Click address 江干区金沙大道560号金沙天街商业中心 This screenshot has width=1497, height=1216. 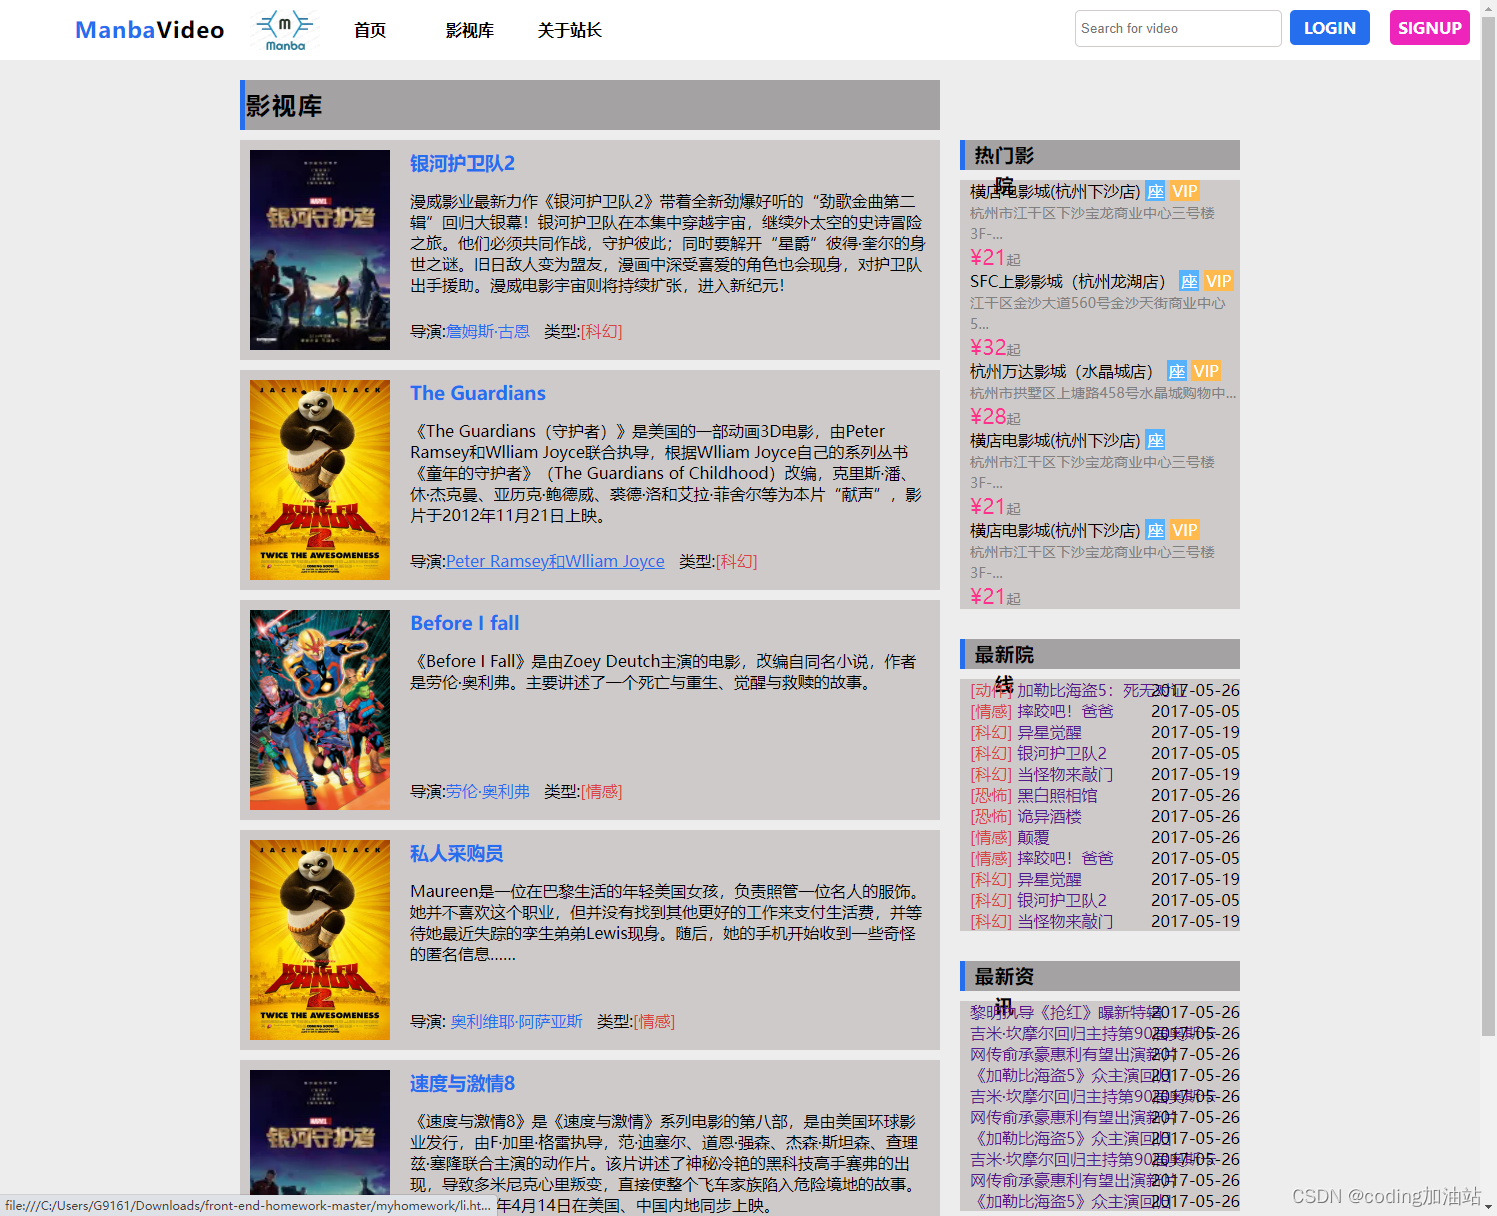[x=1097, y=313]
